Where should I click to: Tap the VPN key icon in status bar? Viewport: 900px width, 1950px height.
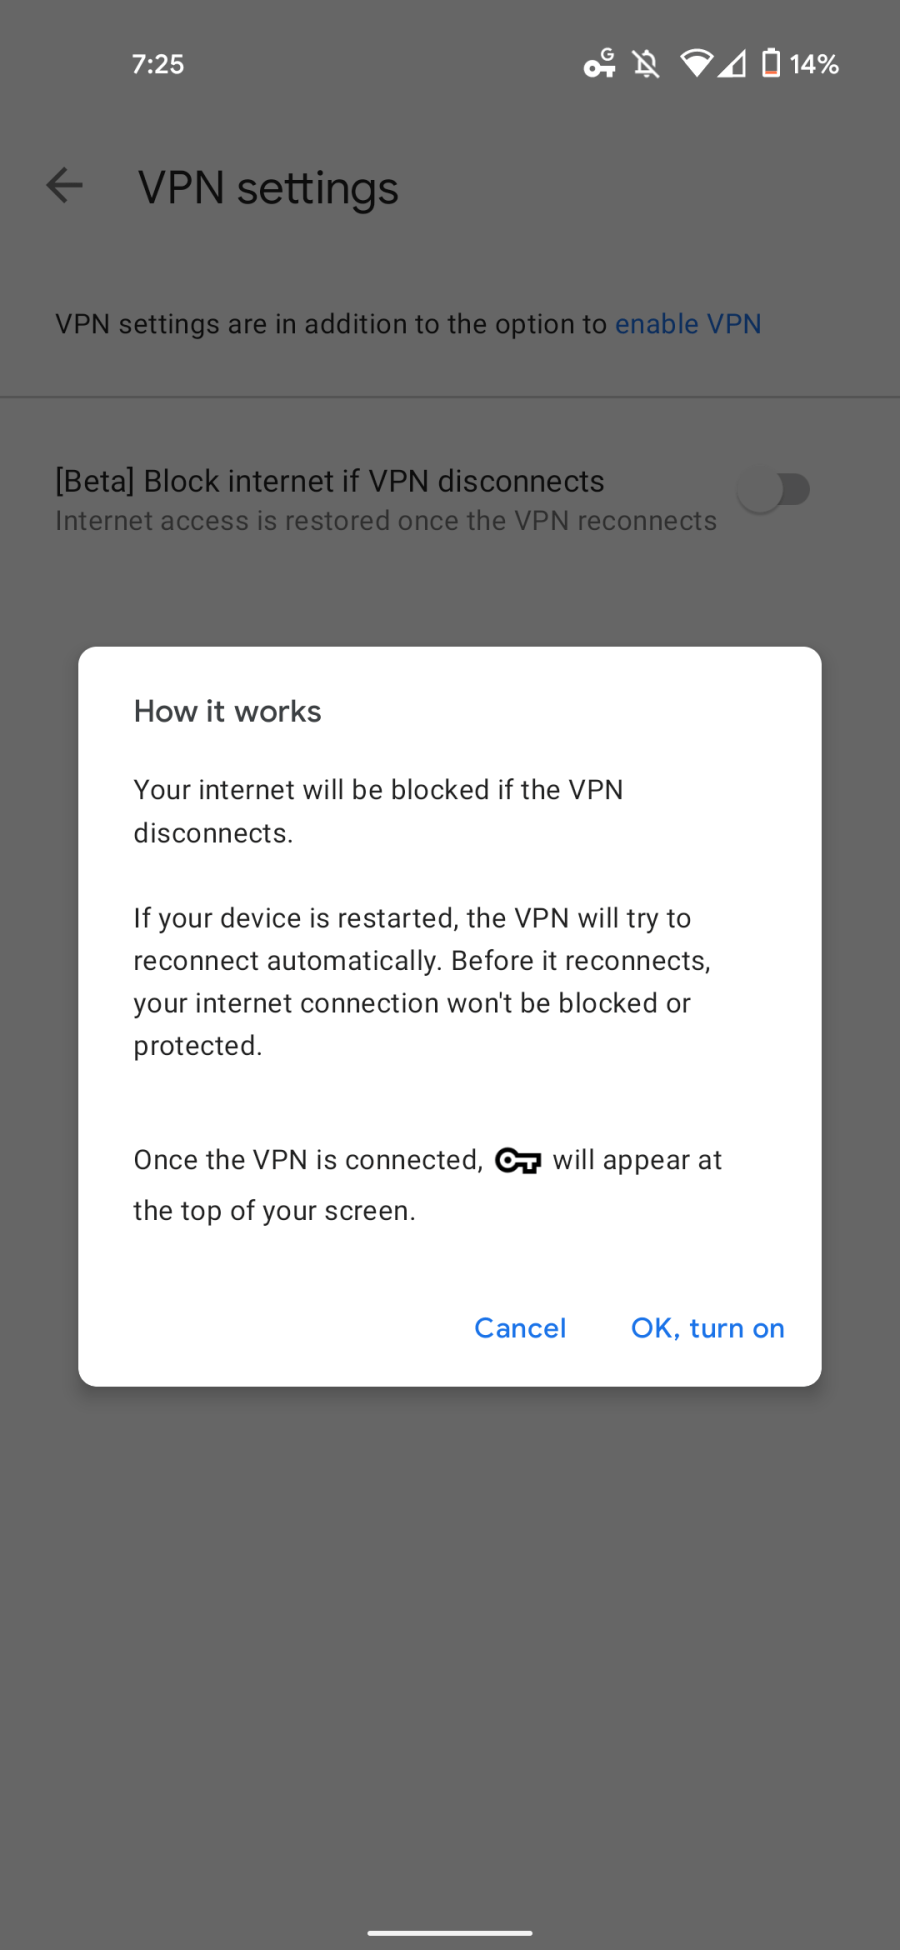point(599,64)
